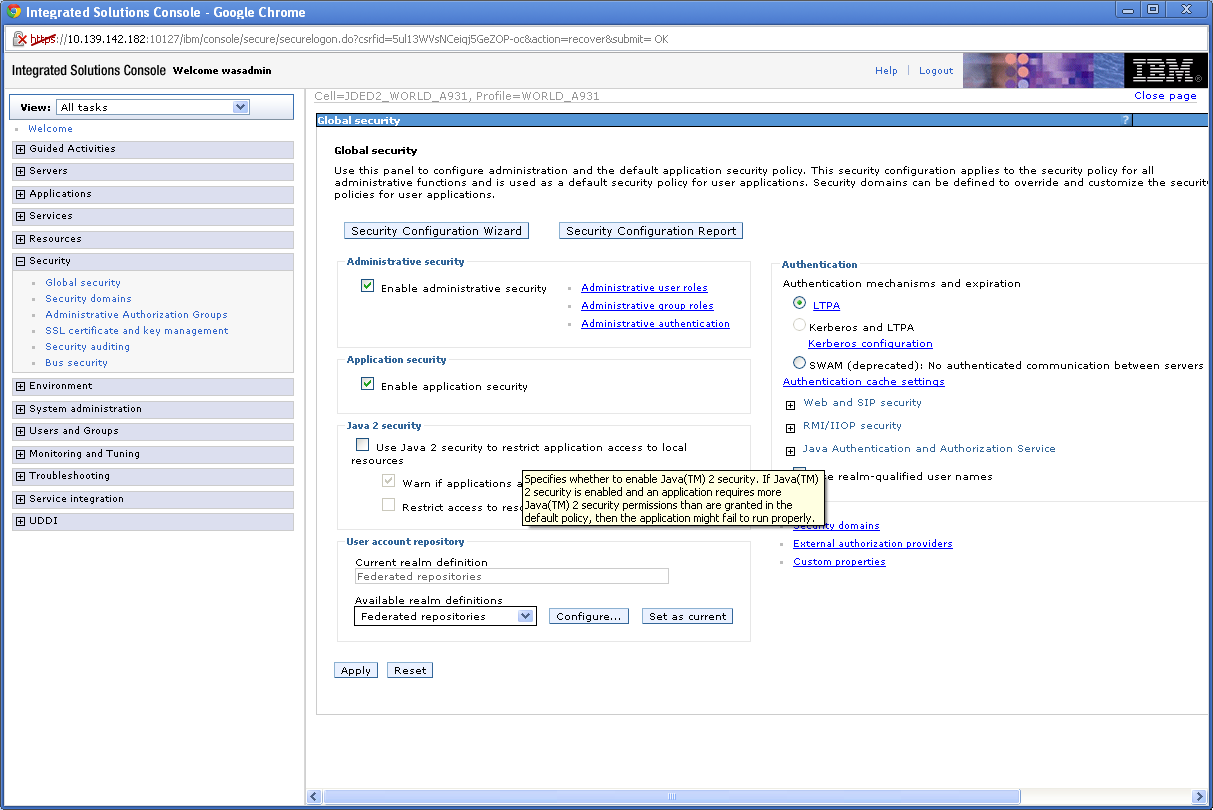Open Administrative authentication link

point(655,324)
